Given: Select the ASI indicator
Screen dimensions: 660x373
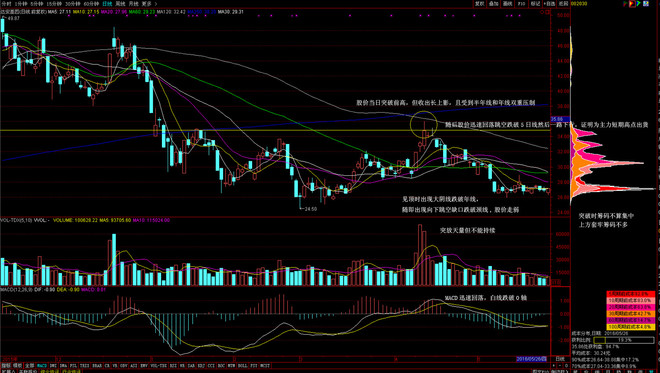Looking at the screenshot, I should 134,366.
